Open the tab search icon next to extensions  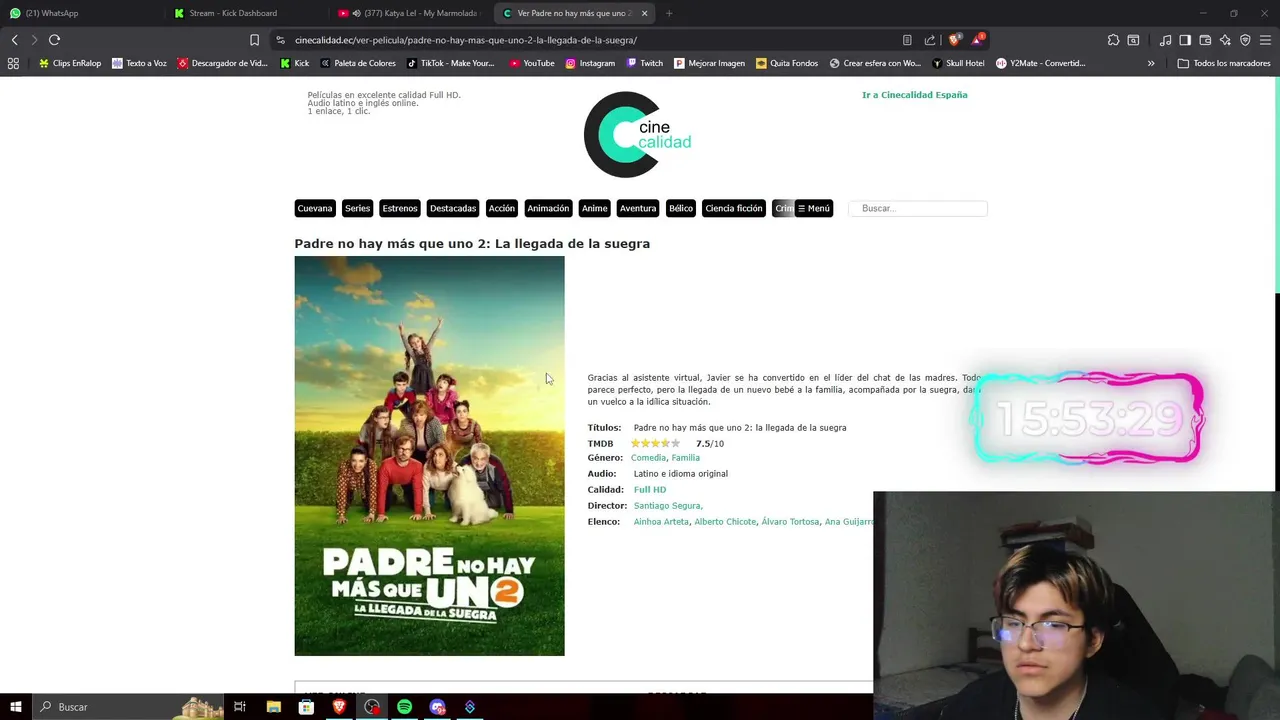point(1133,40)
